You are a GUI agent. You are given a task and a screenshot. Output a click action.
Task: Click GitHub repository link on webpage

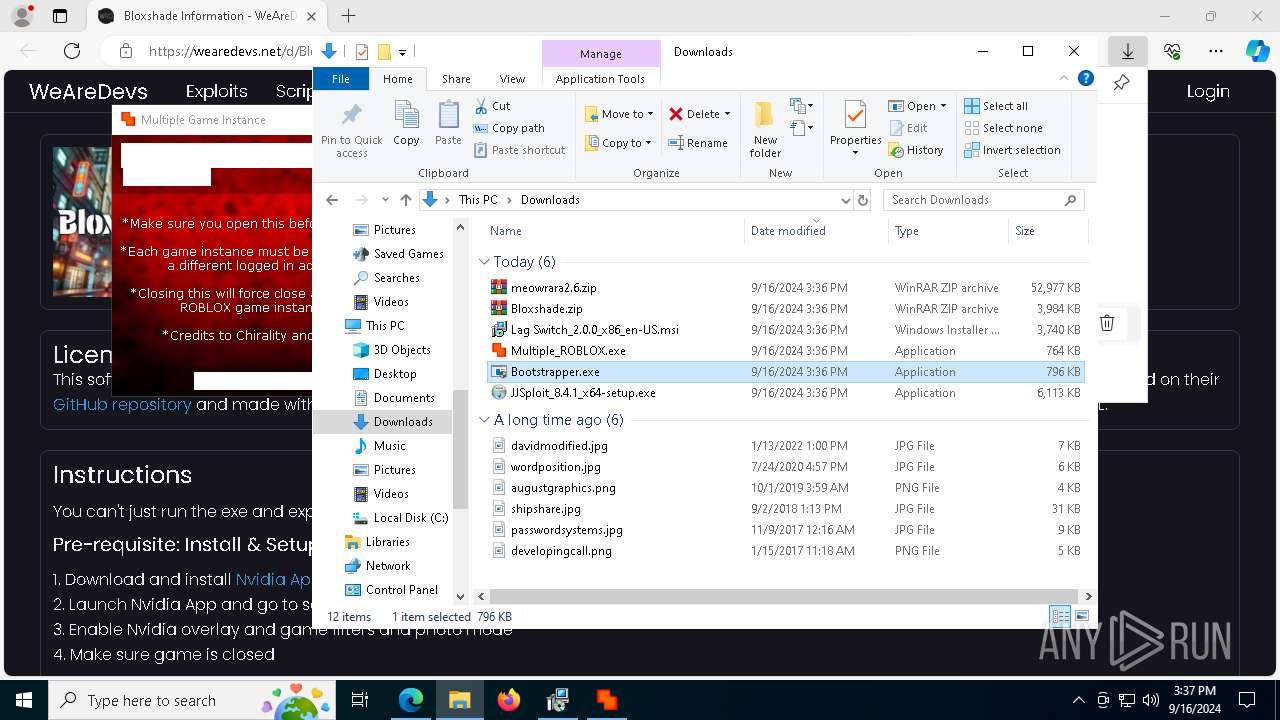(122, 404)
